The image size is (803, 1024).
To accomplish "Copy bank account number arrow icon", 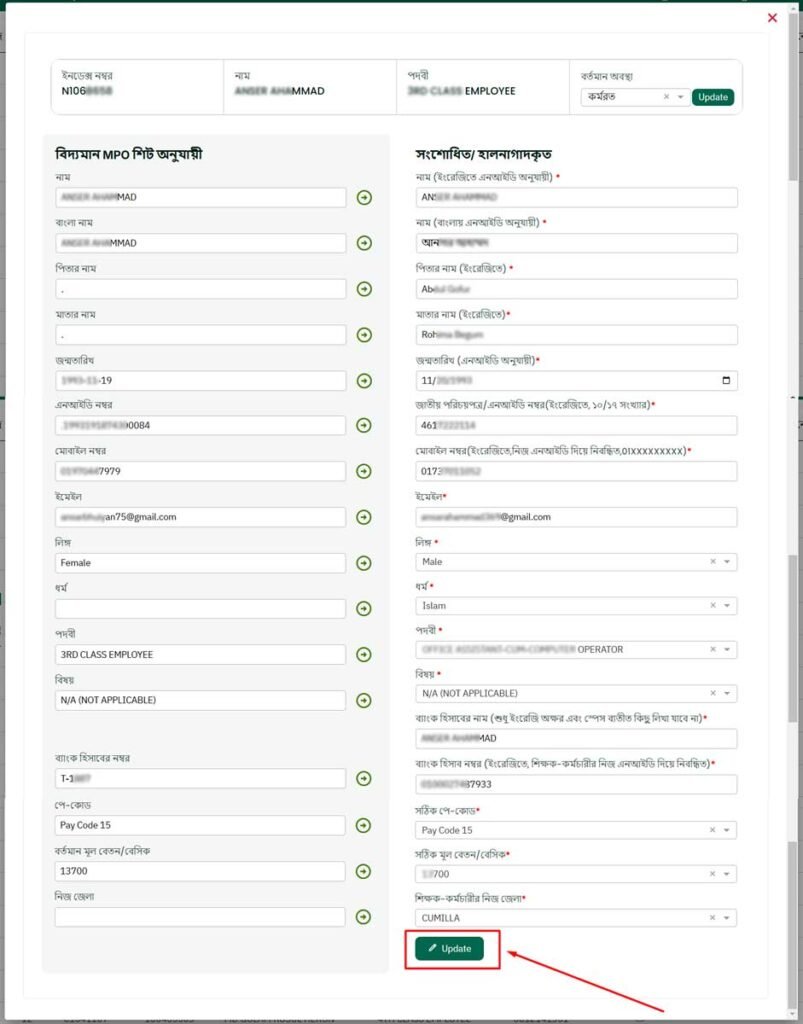I will (x=364, y=778).
